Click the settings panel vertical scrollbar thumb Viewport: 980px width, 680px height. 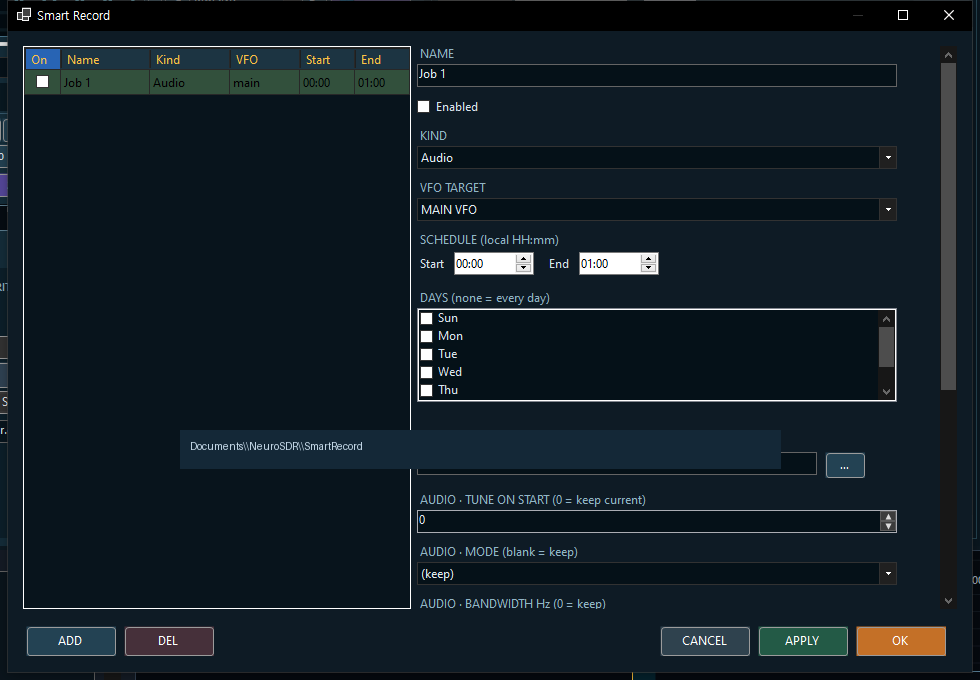click(948, 226)
